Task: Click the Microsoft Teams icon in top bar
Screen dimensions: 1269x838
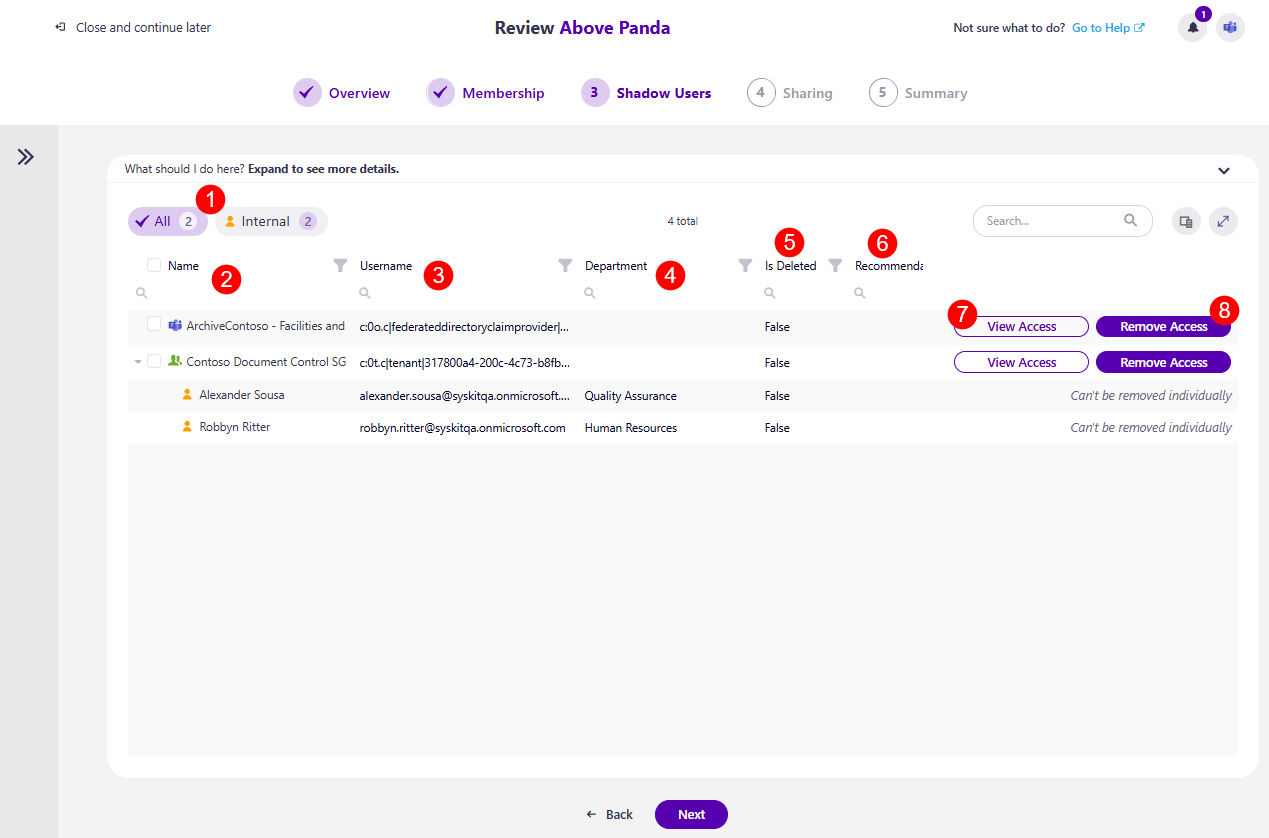Action: pos(1229,27)
